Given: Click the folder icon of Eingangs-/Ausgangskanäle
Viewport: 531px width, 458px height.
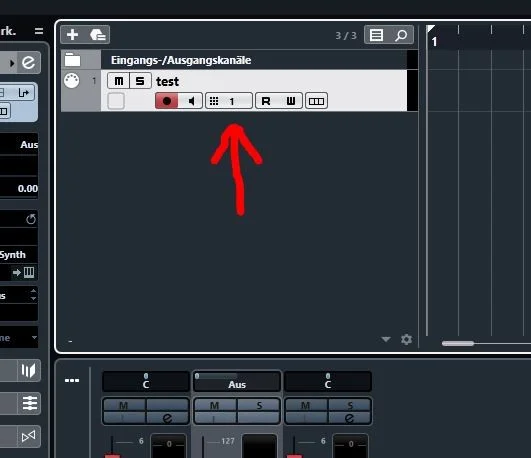Looking at the screenshot, I should tap(72, 60).
